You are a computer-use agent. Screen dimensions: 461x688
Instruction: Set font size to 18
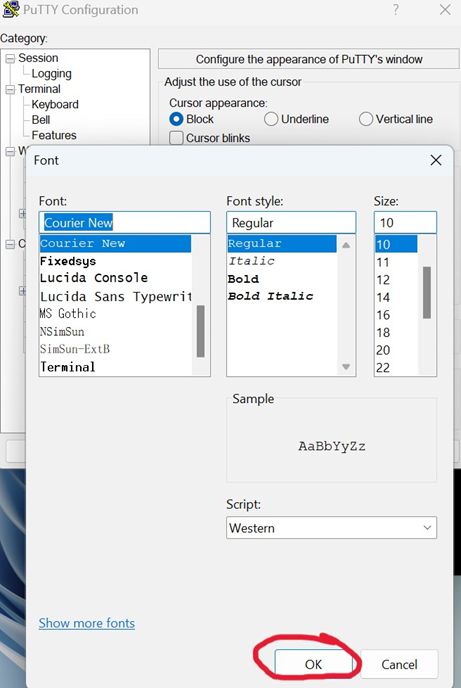[396, 333]
